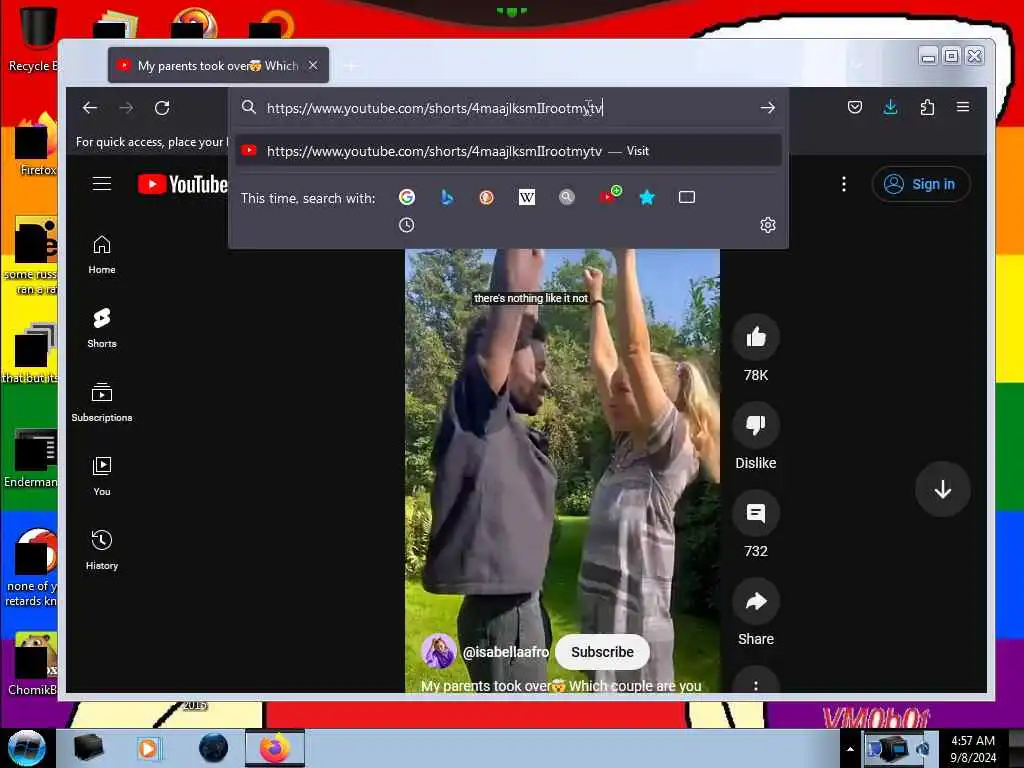Image resolution: width=1024 pixels, height=768 pixels.
Task: Like the short with thumbs up
Action: click(756, 338)
